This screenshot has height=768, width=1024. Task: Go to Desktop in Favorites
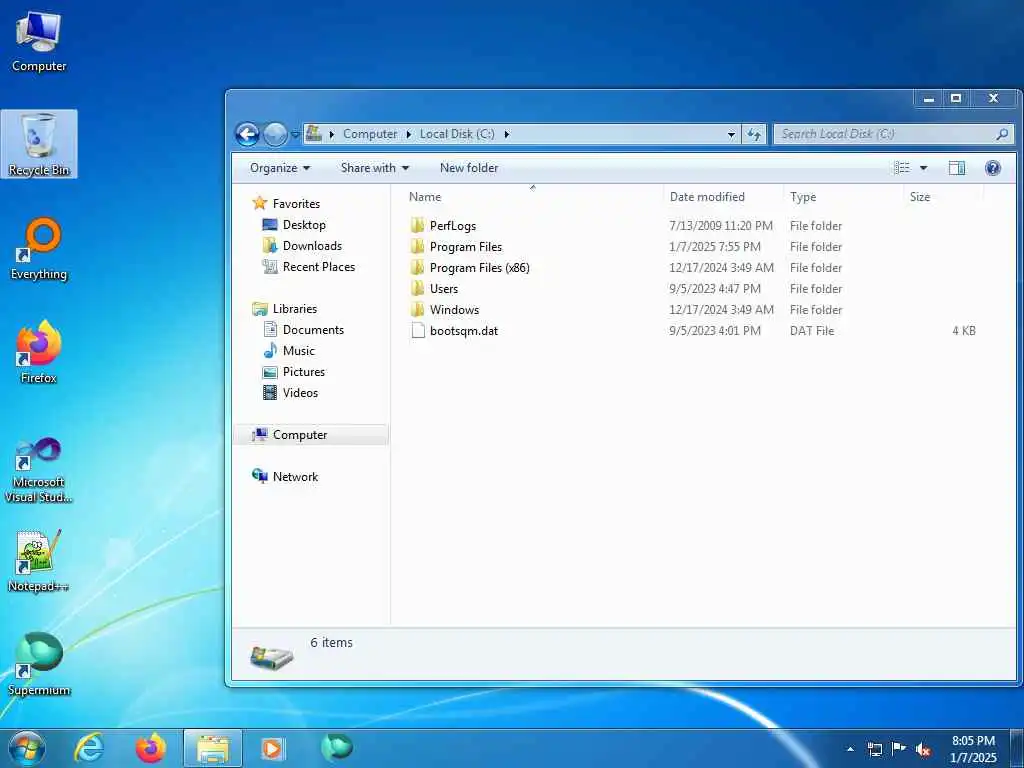294,225
